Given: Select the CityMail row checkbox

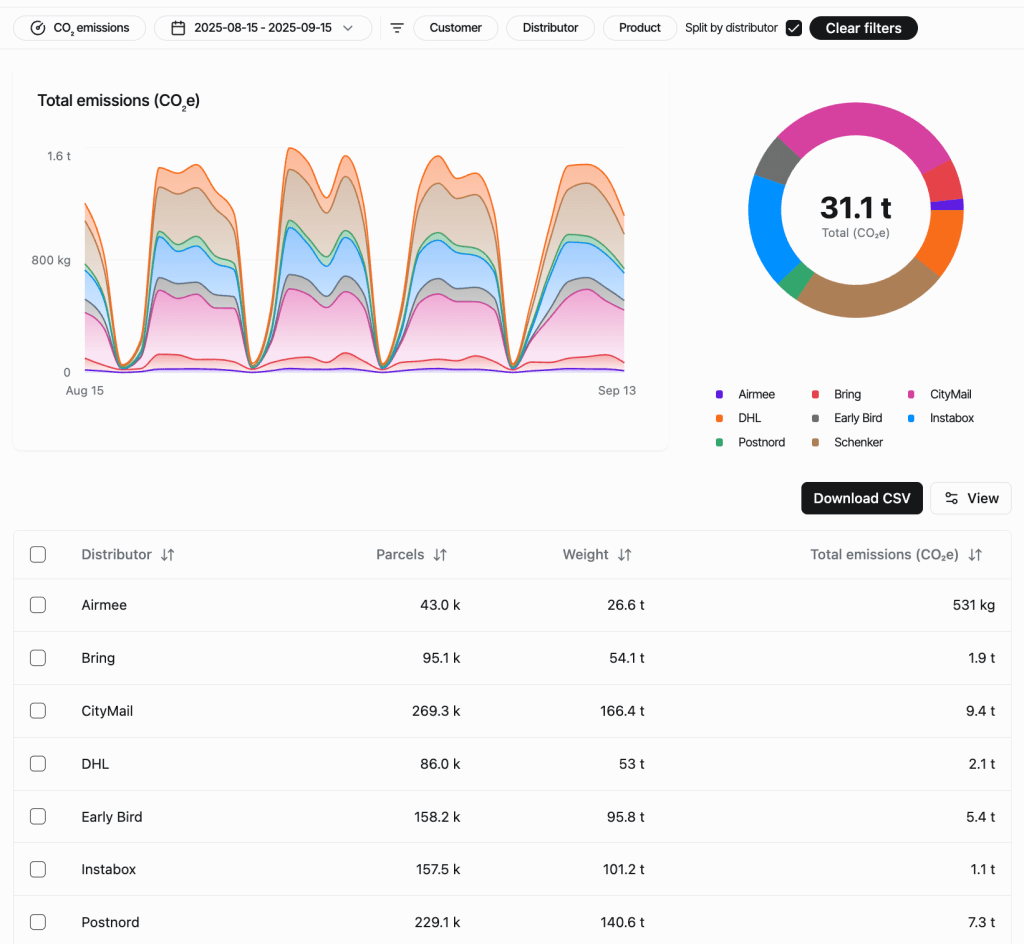Looking at the screenshot, I should (x=38, y=711).
